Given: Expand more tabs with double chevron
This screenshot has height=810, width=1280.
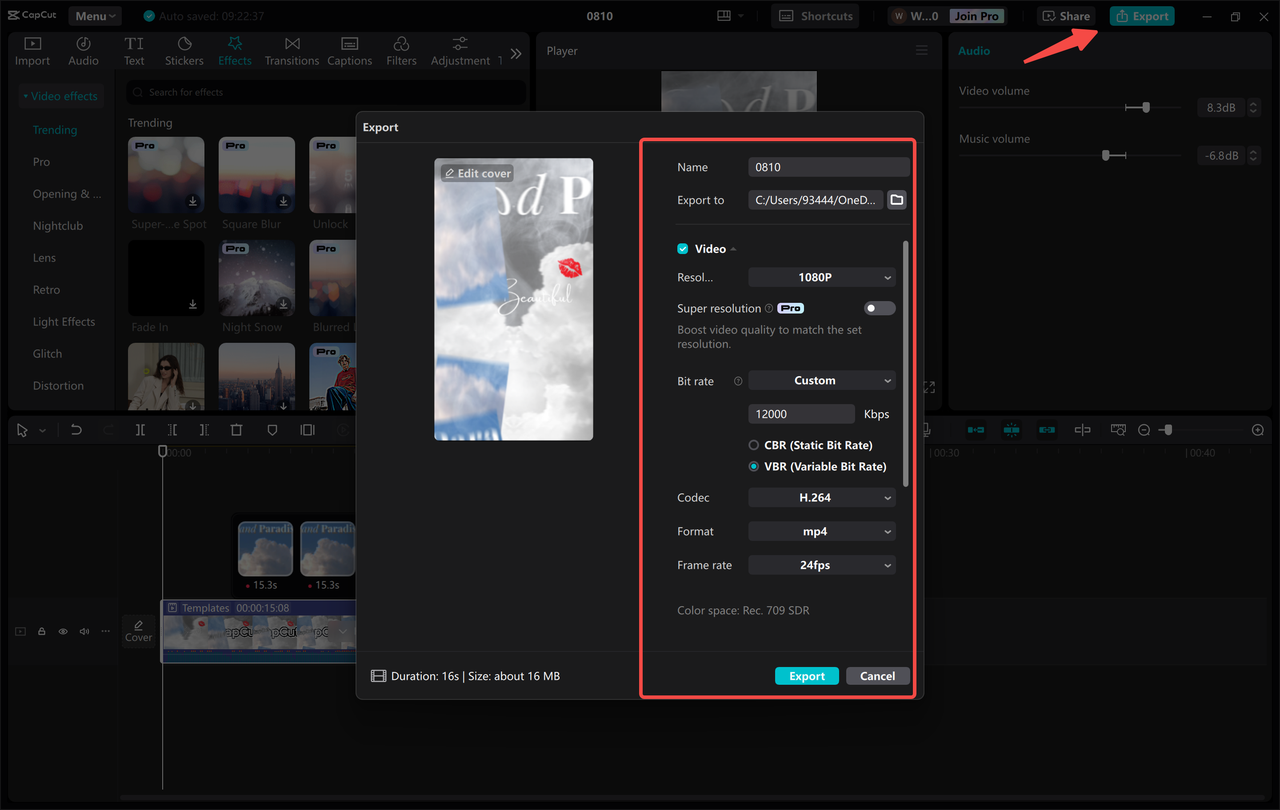Looking at the screenshot, I should 516,53.
